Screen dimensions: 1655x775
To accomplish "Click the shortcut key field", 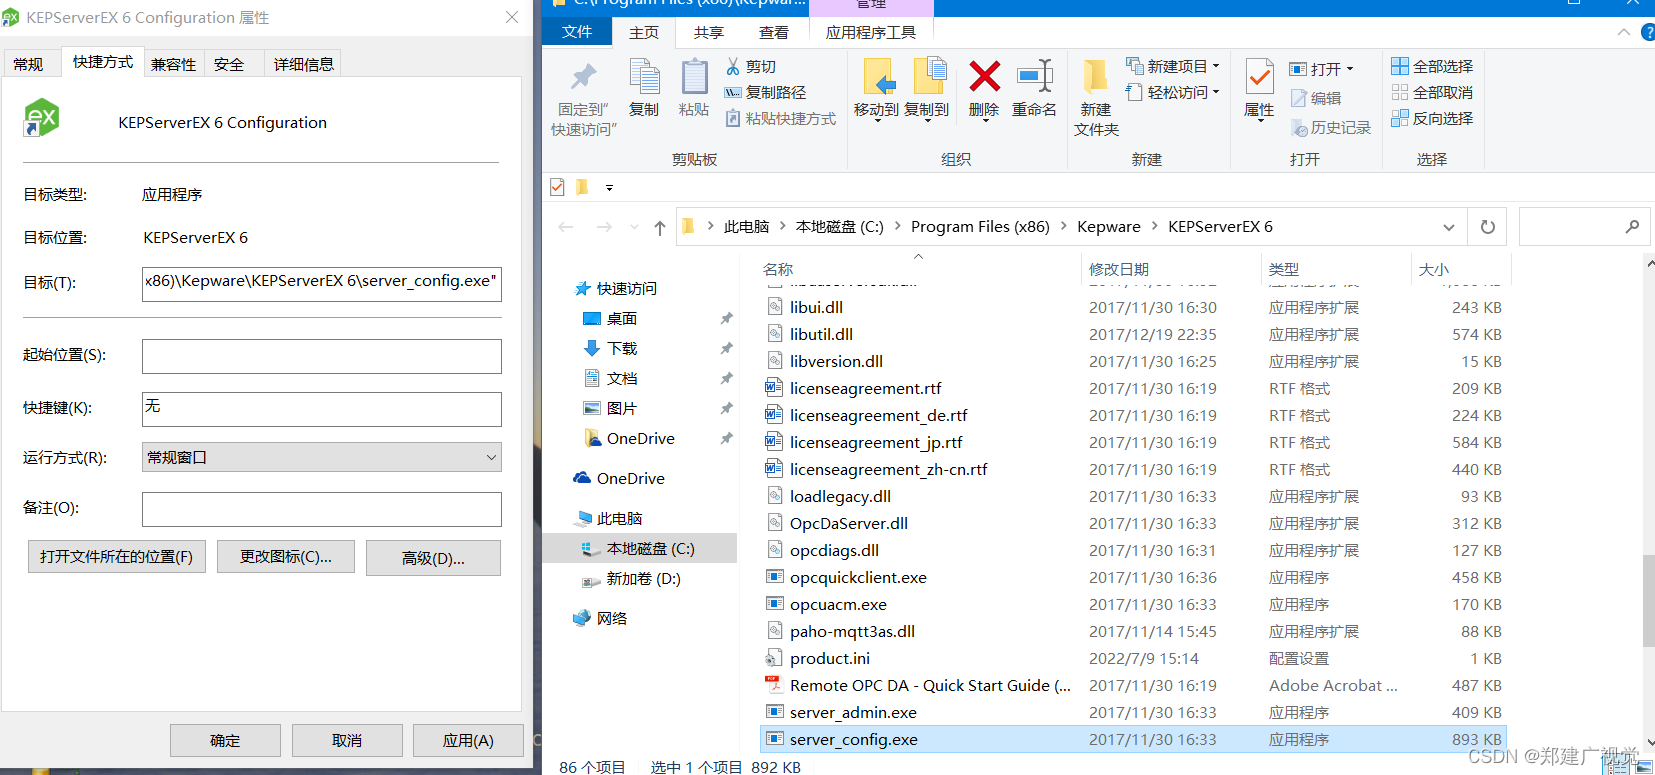I will pos(322,409).
